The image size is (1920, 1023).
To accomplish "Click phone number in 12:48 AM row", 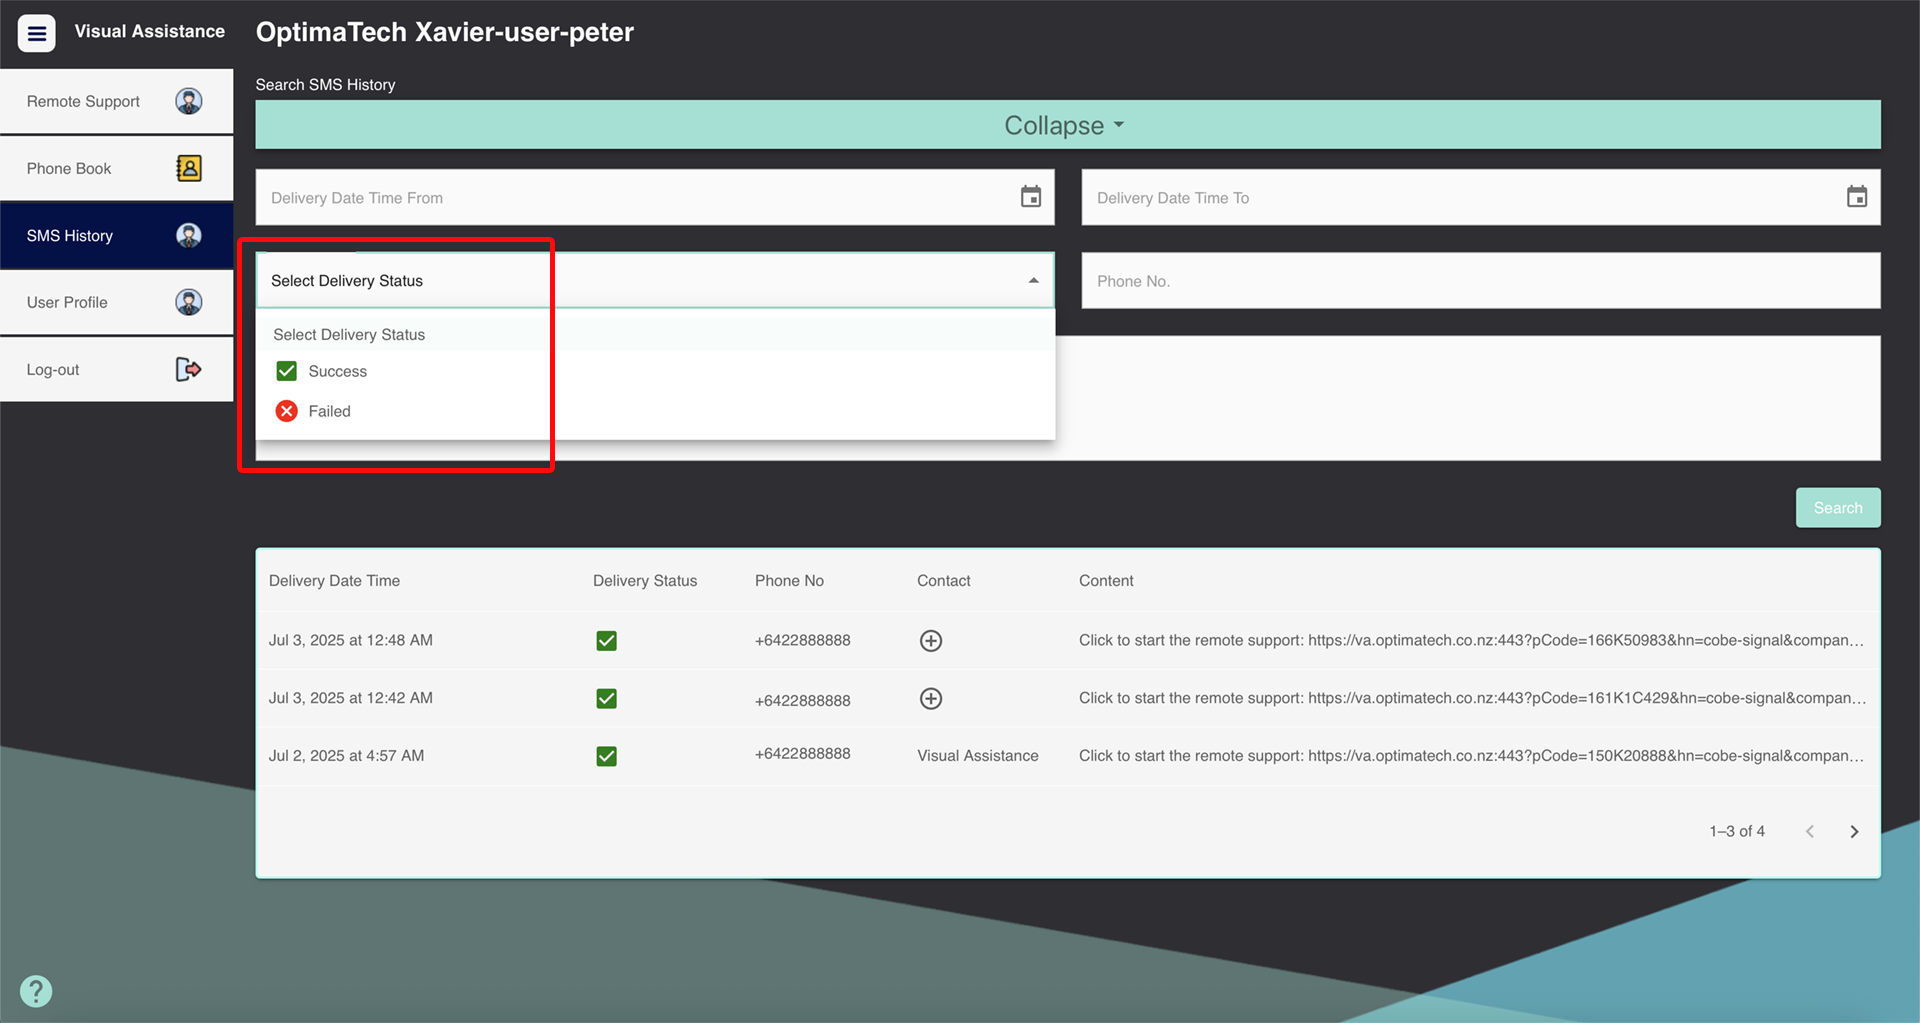I will [x=802, y=640].
